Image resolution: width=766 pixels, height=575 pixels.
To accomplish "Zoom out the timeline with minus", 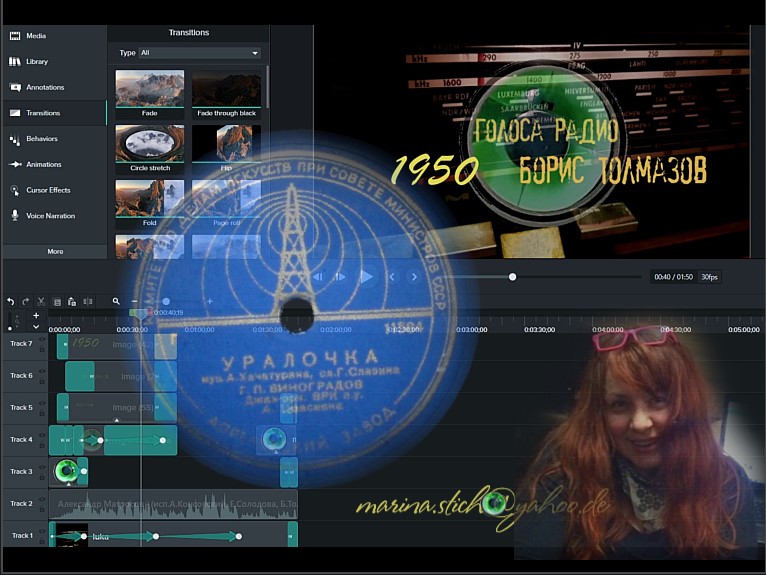I will [134, 301].
